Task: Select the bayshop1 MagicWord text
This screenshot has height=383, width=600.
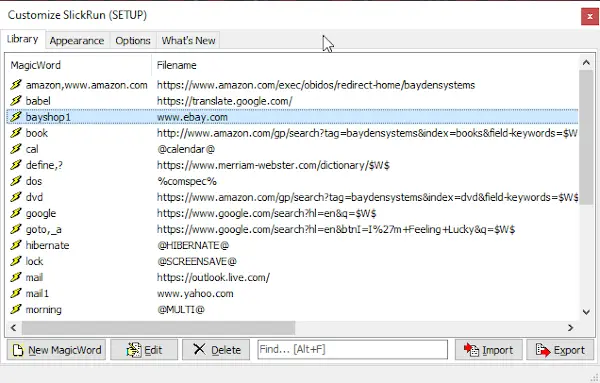Action: [x=48, y=117]
